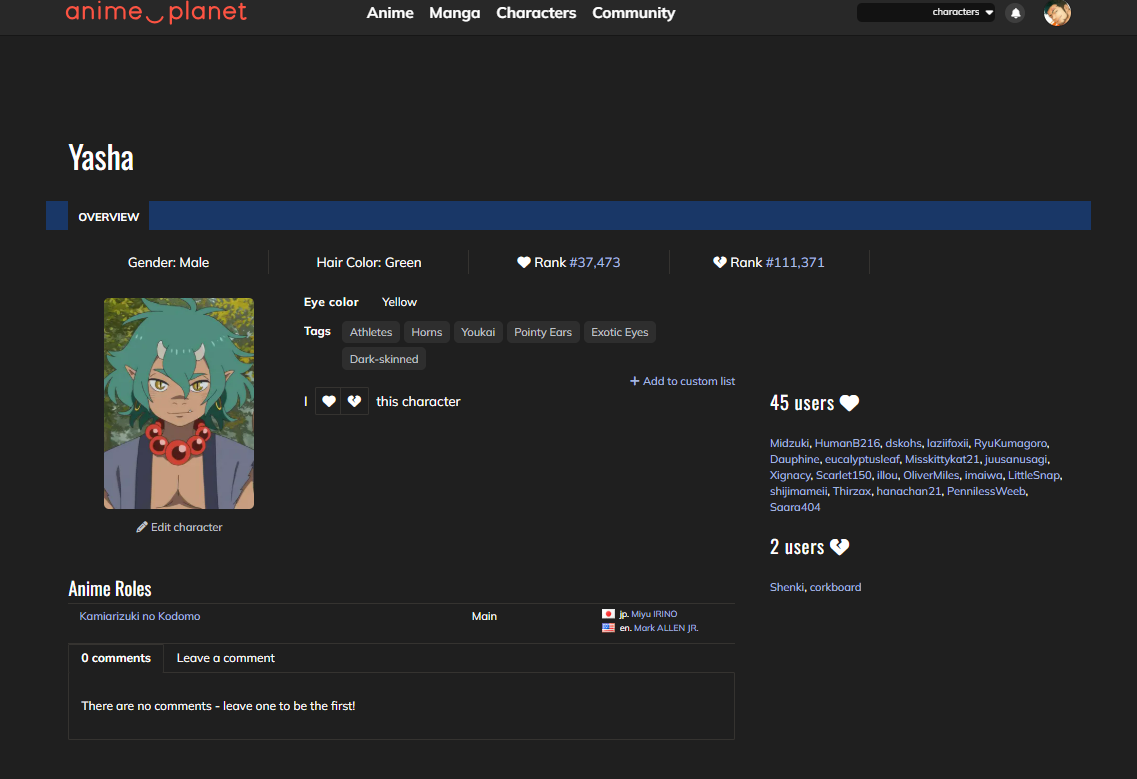Click plus icon to add to custom list
1137x779 pixels.
coord(634,381)
